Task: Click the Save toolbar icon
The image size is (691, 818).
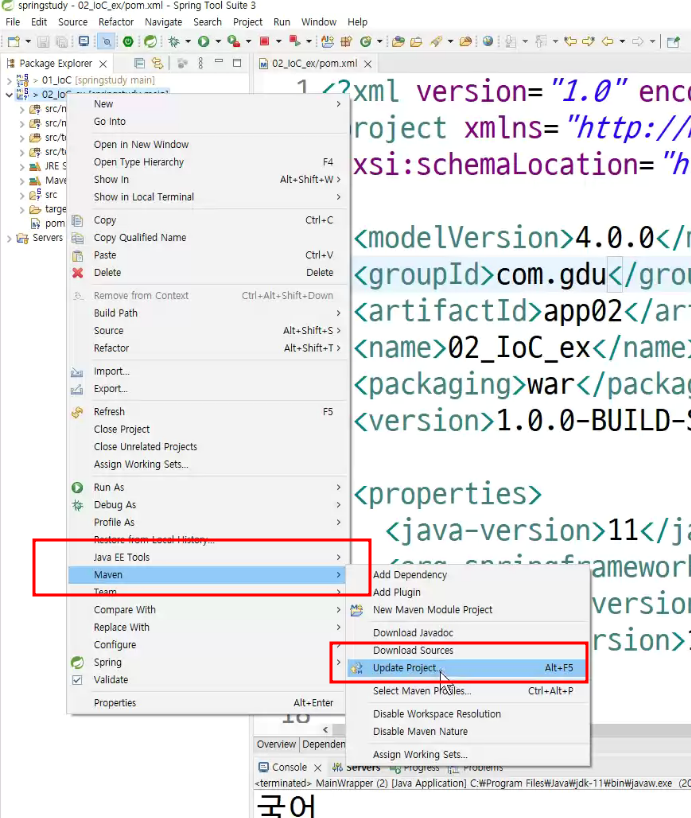Action: pos(43,42)
